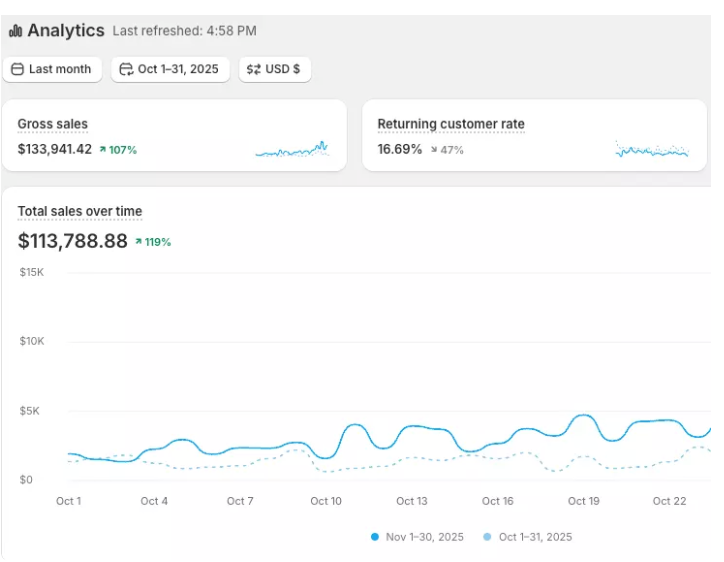Click the compare calendar icon beside Oct 1–31
Viewport: 724px width, 562px height.
click(x=126, y=69)
